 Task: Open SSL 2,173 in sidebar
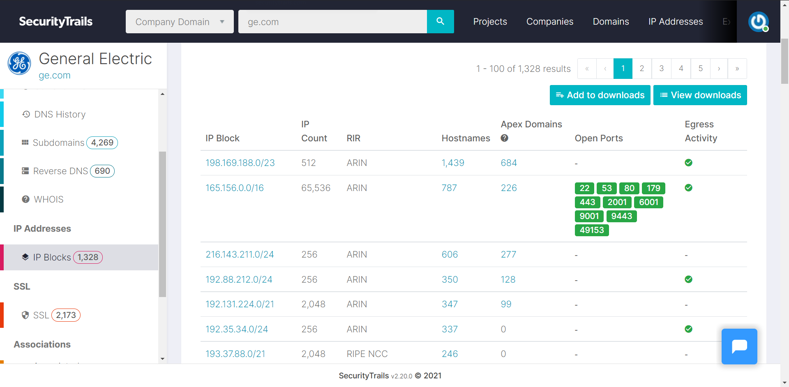click(51, 315)
